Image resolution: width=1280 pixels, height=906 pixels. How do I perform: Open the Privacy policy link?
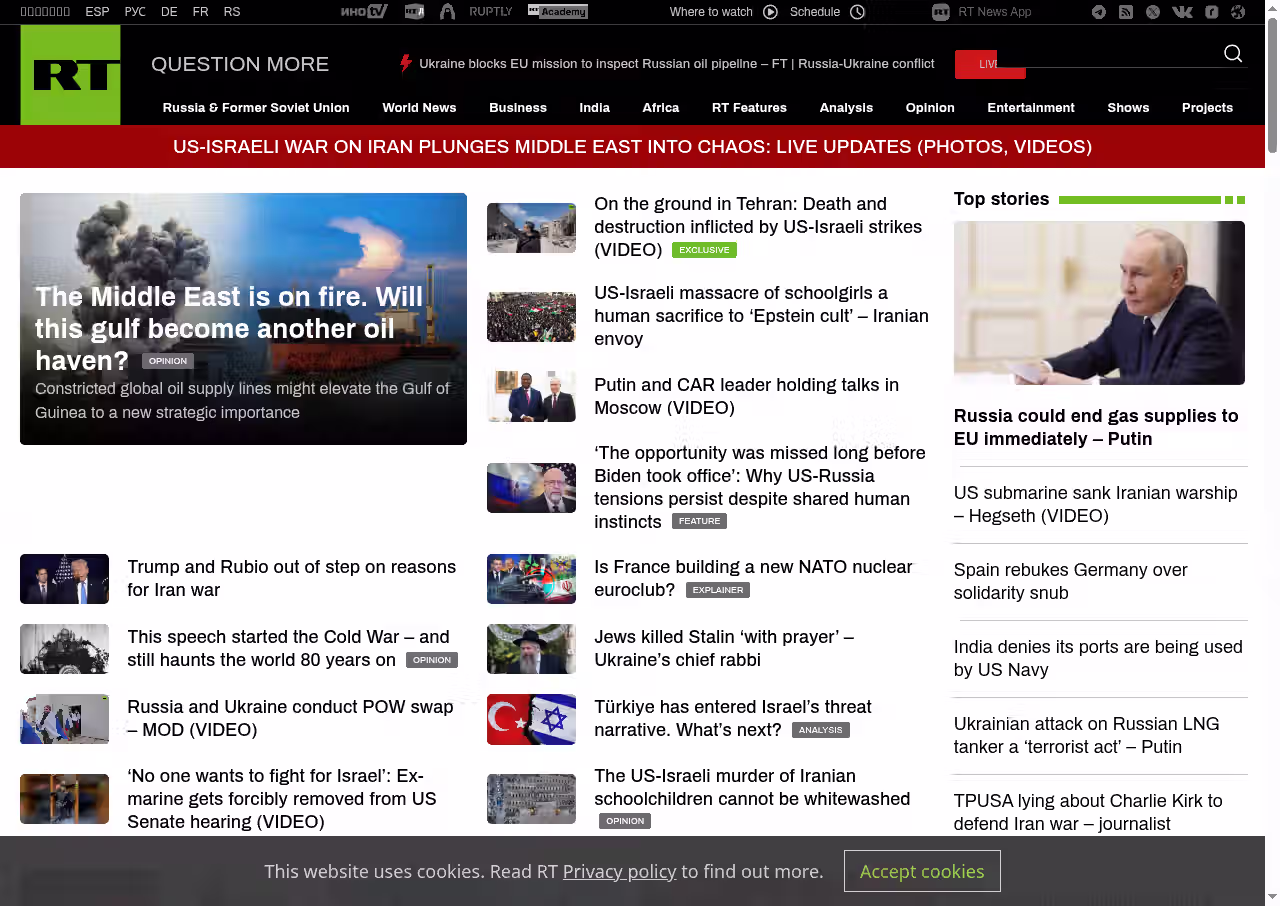[x=619, y=872]
